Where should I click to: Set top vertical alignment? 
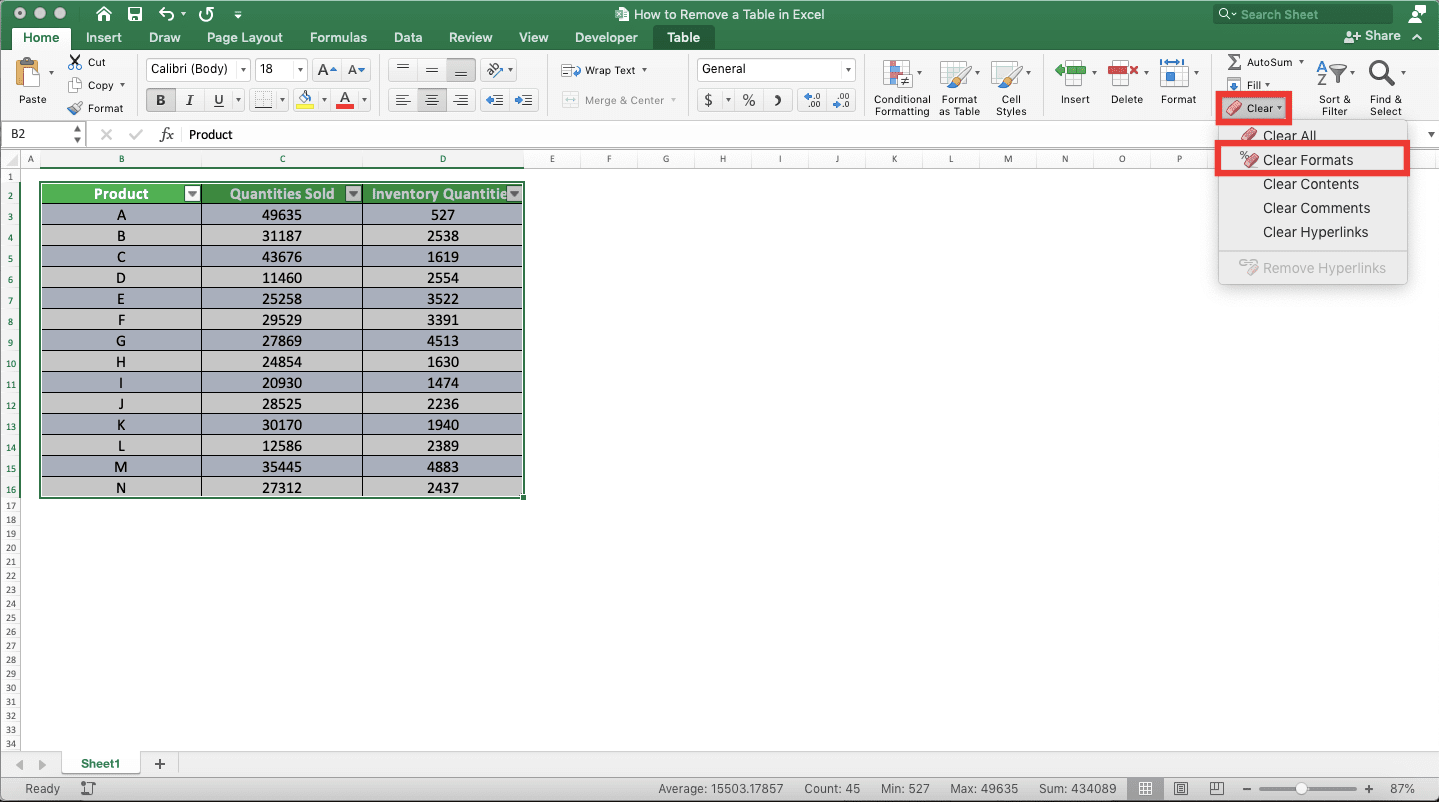(402, 70)
